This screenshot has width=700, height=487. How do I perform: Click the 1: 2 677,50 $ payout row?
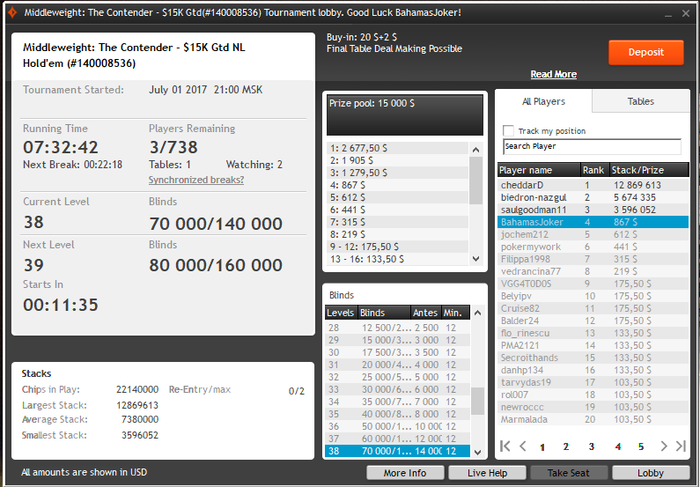(x=397, y=148)
